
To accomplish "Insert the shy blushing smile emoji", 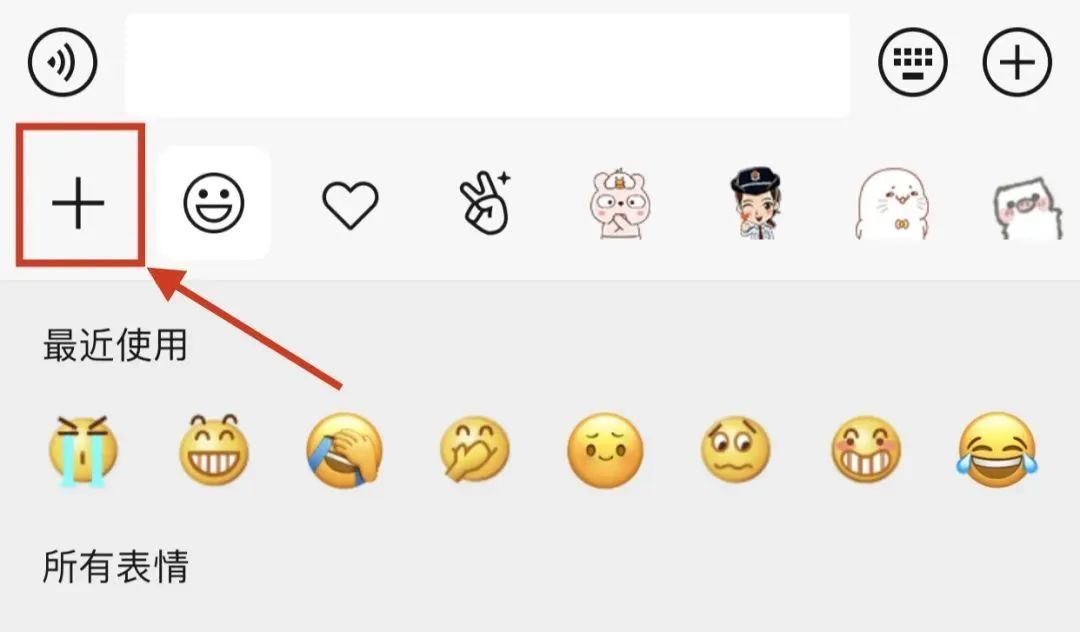I will pos(605,450).
